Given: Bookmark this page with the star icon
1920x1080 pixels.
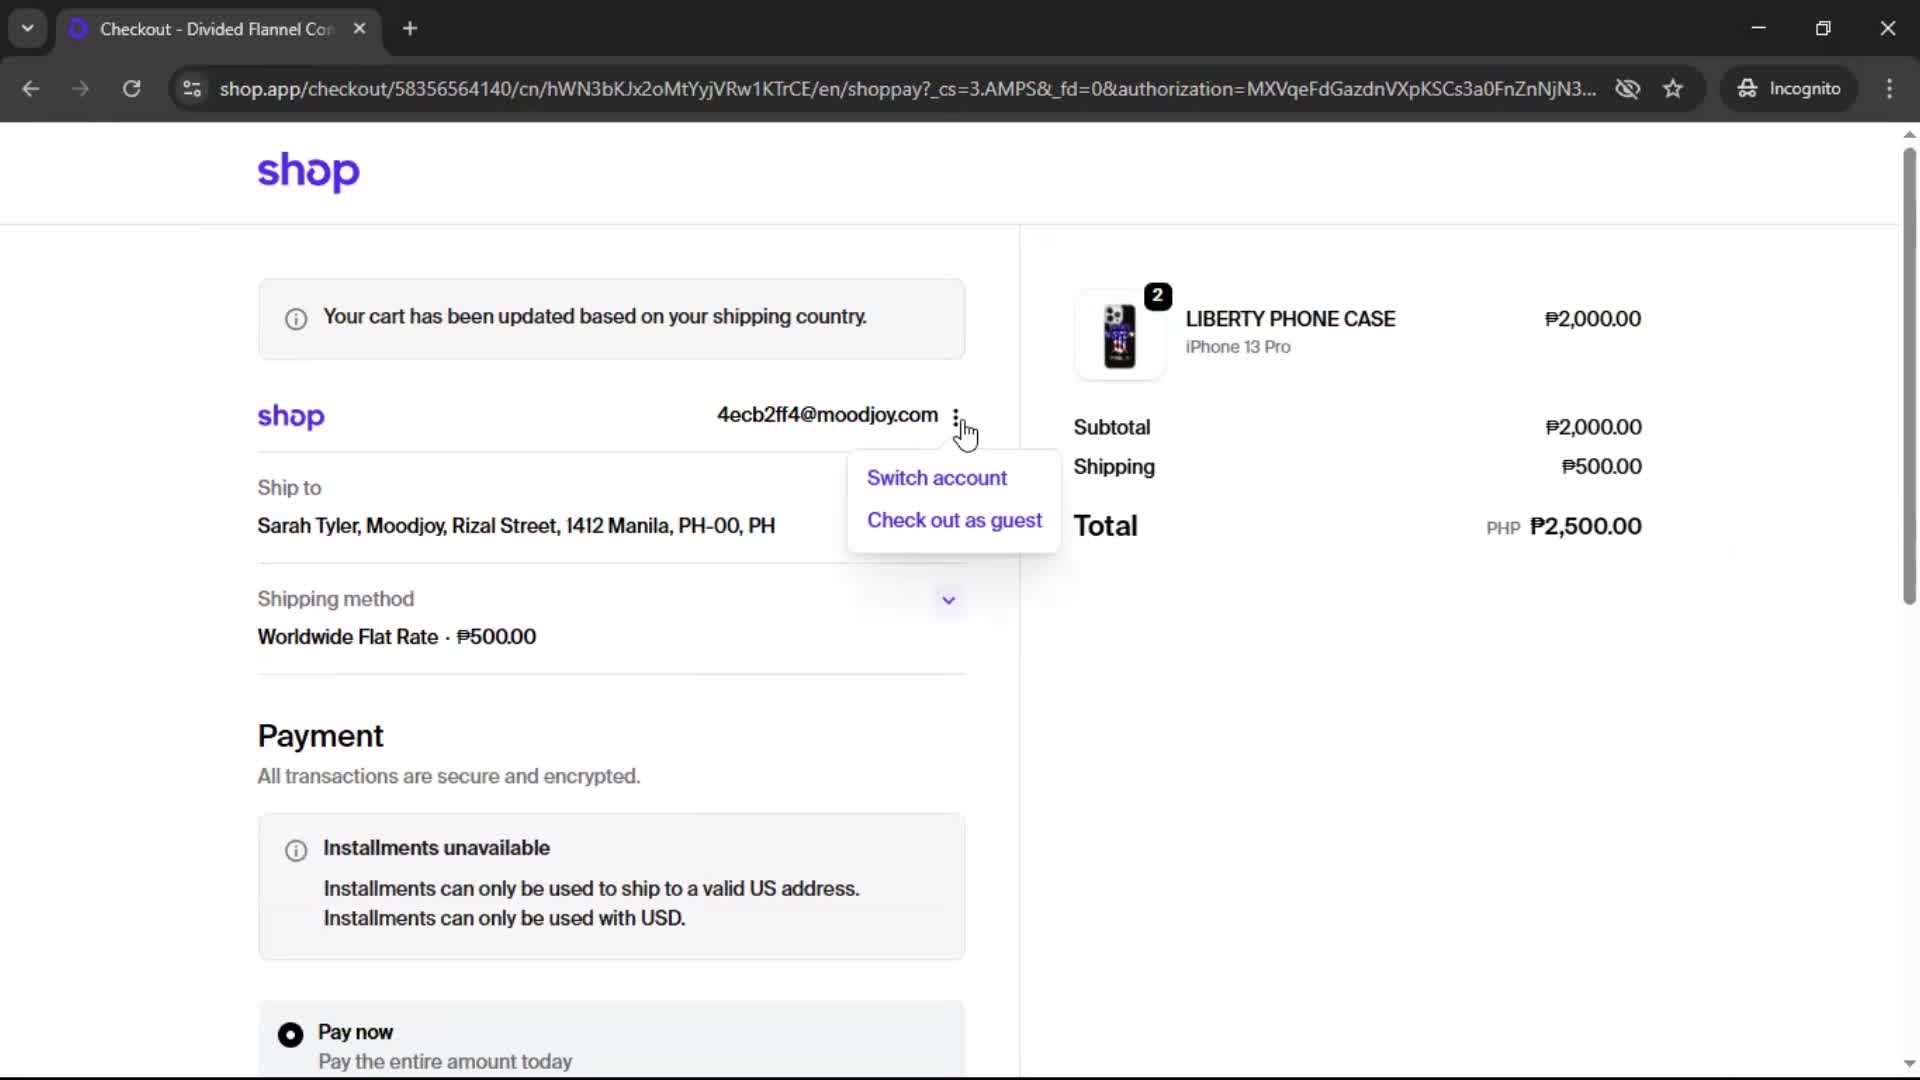Looking at the screenshot, I should pos(1673,89).
